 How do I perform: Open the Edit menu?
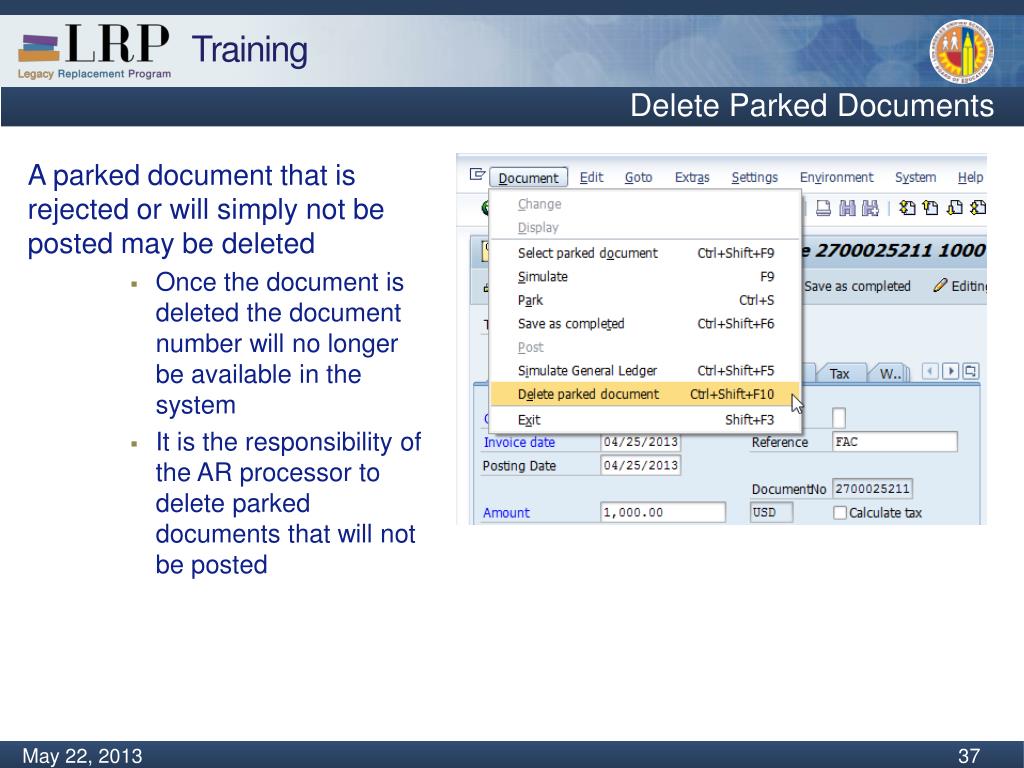(591, 177)
